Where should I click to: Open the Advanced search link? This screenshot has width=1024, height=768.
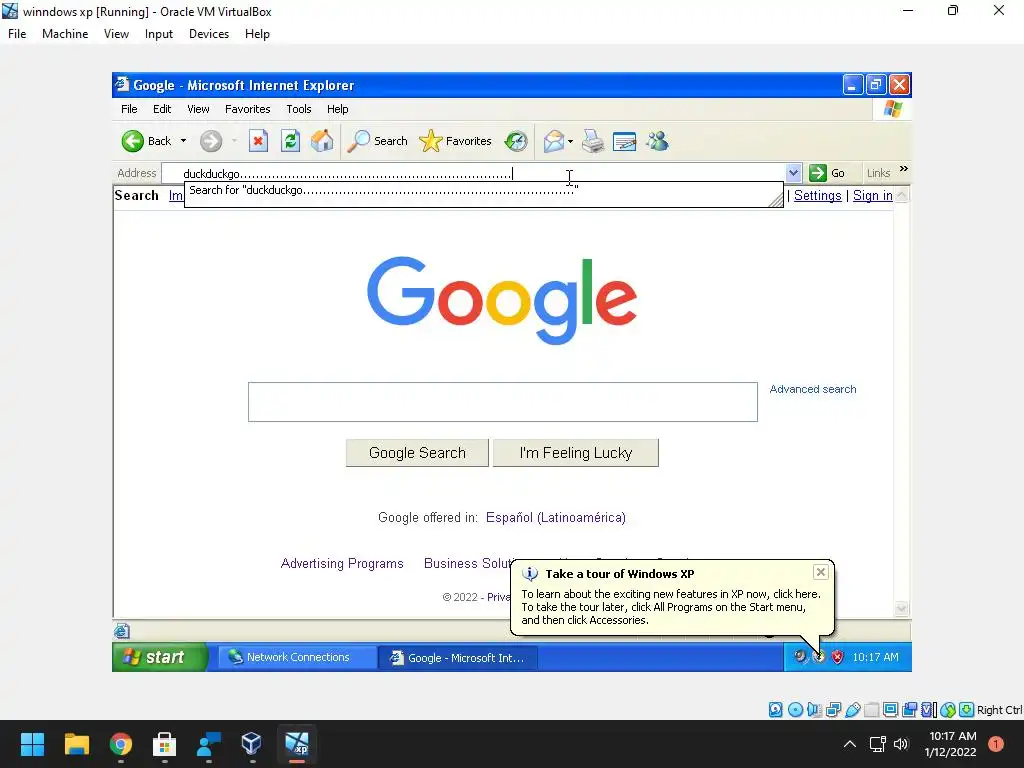click(812, 389)
